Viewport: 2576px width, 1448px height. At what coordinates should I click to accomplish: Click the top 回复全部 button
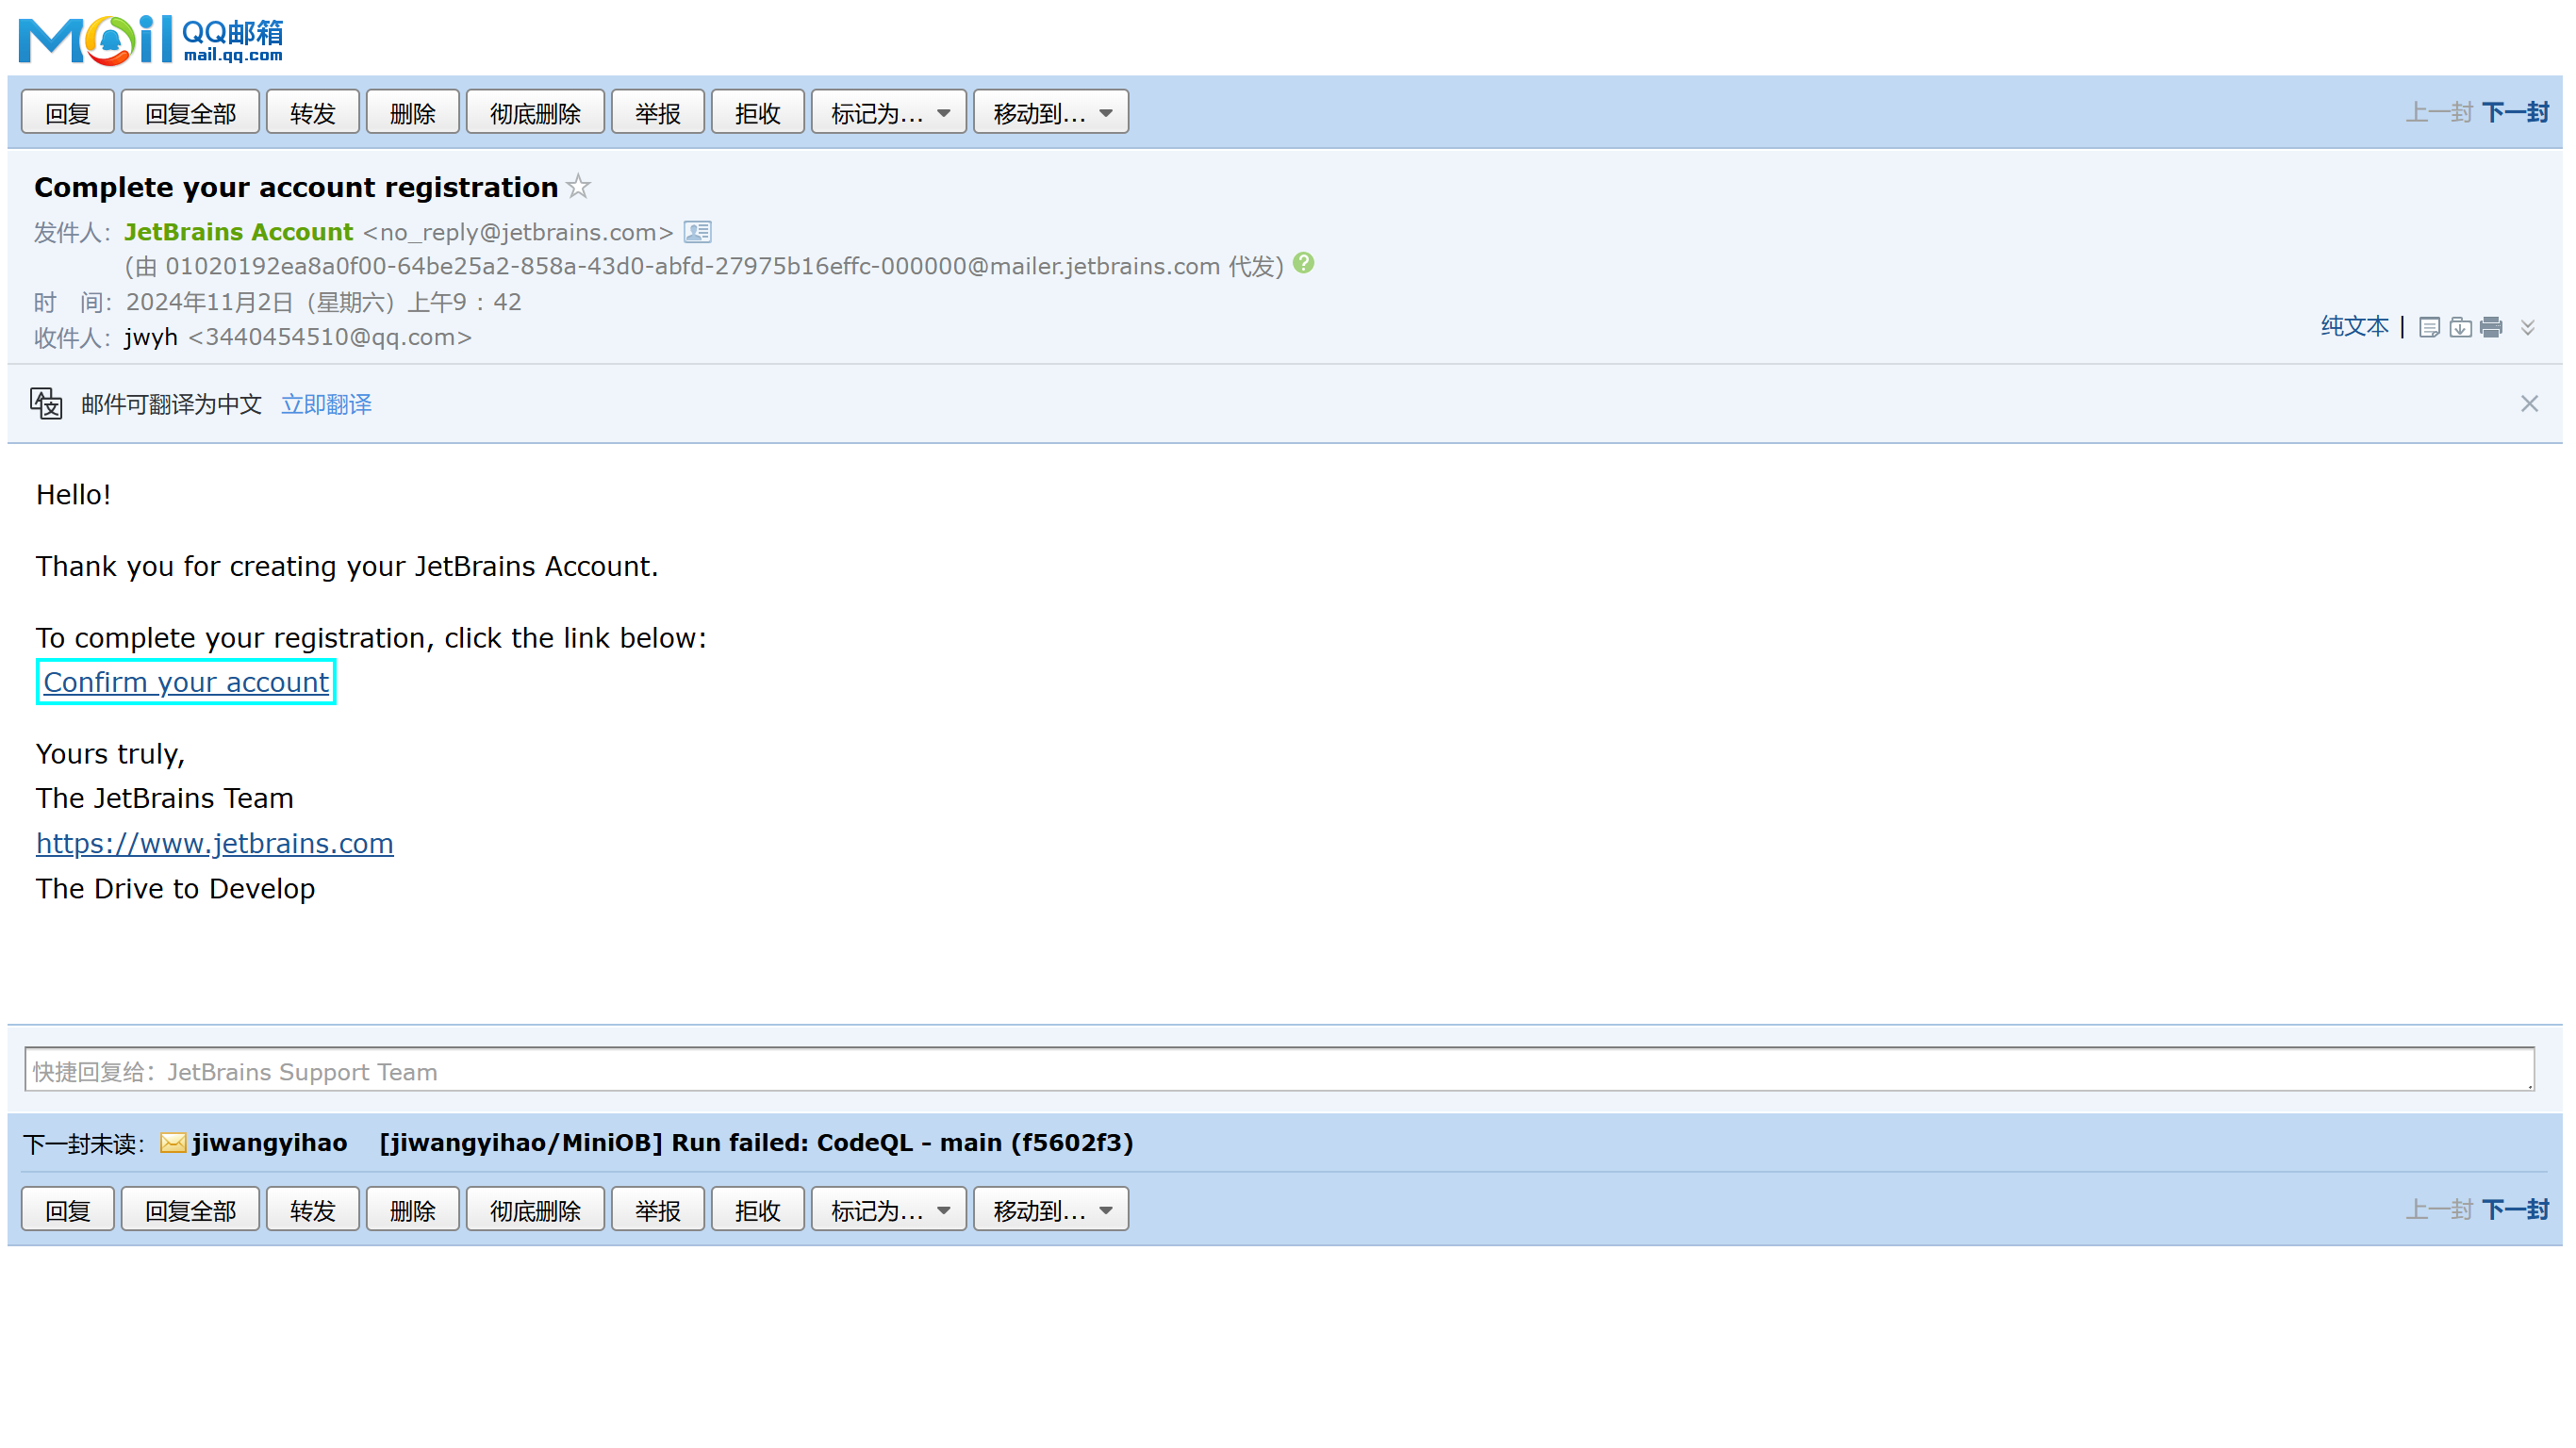pyautogui.click(x=190, y=112)
